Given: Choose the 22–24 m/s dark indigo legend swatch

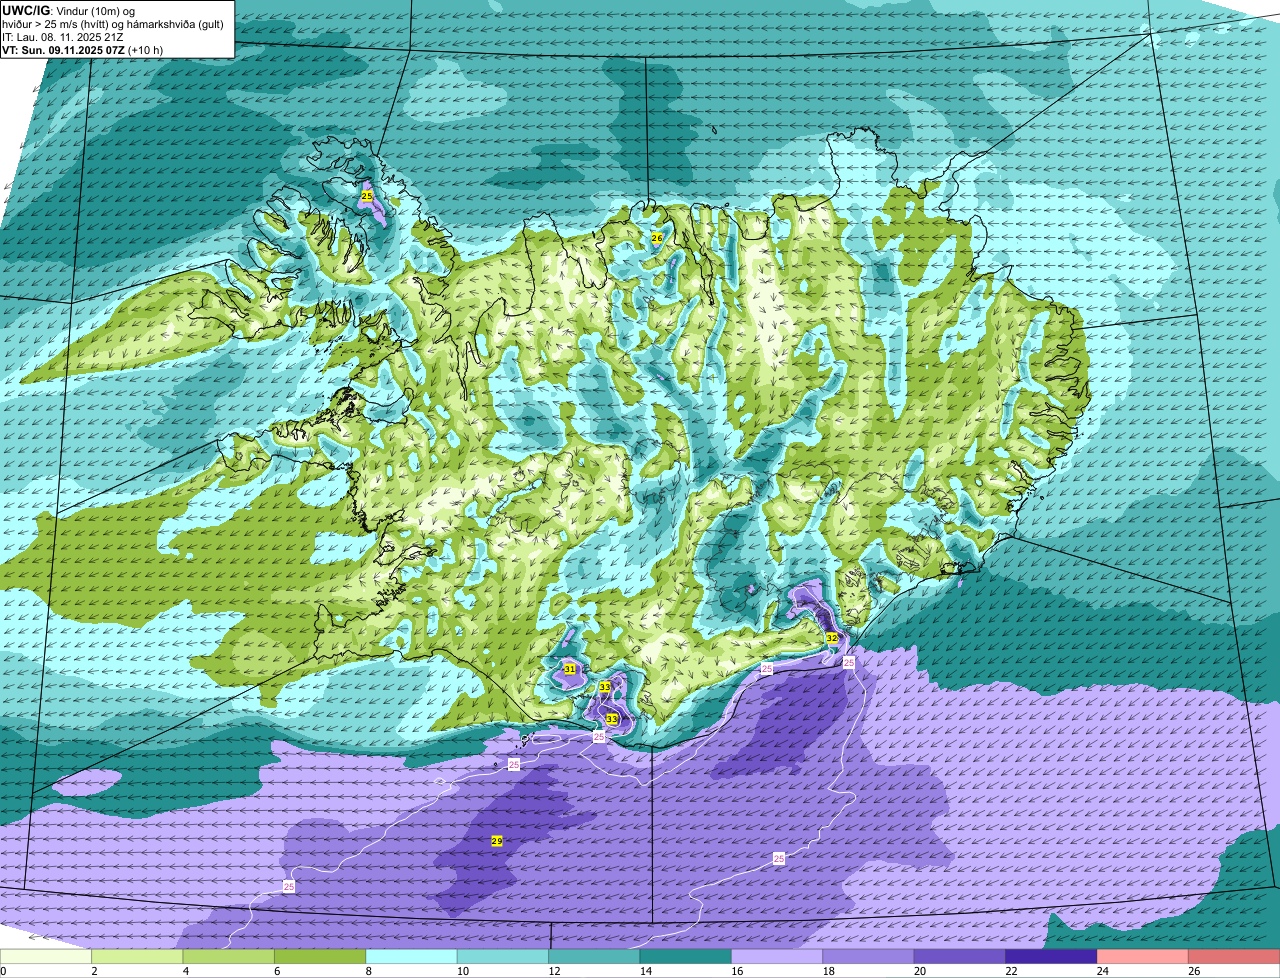Looking at the screenshot, I should [1052, 956].
